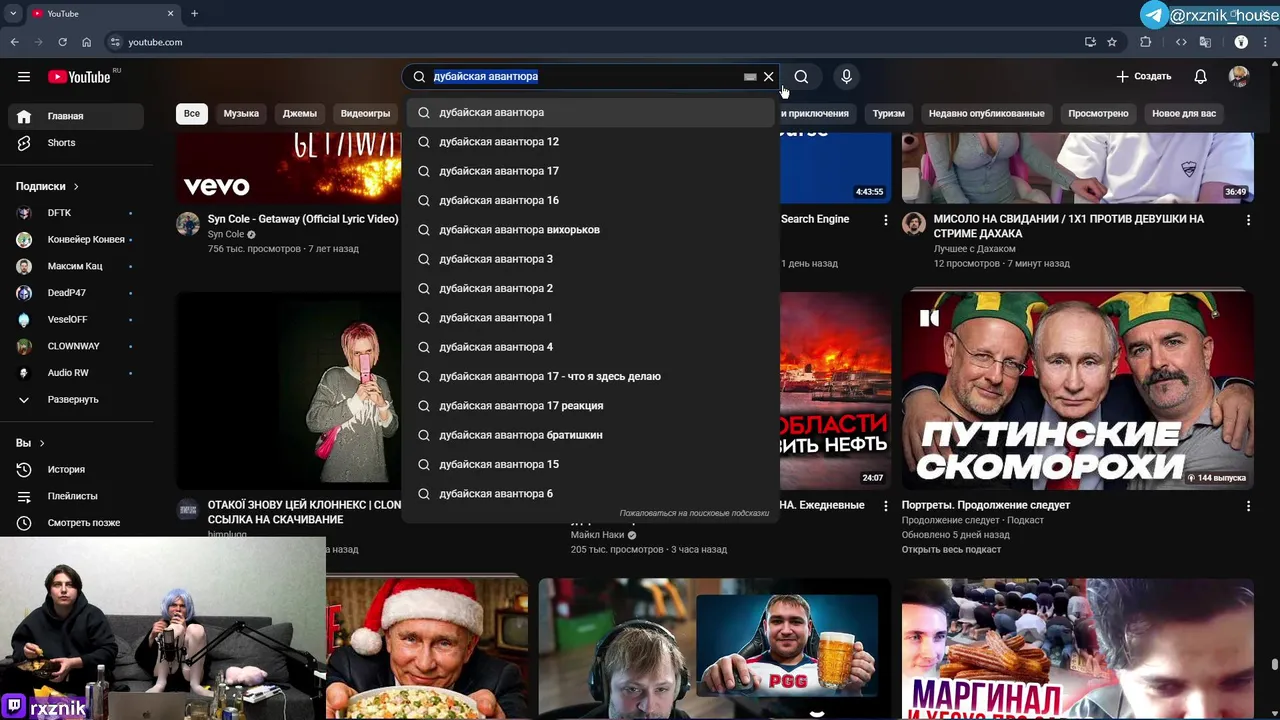
Task: Click the YouTube logo
Action: point(80,77)
